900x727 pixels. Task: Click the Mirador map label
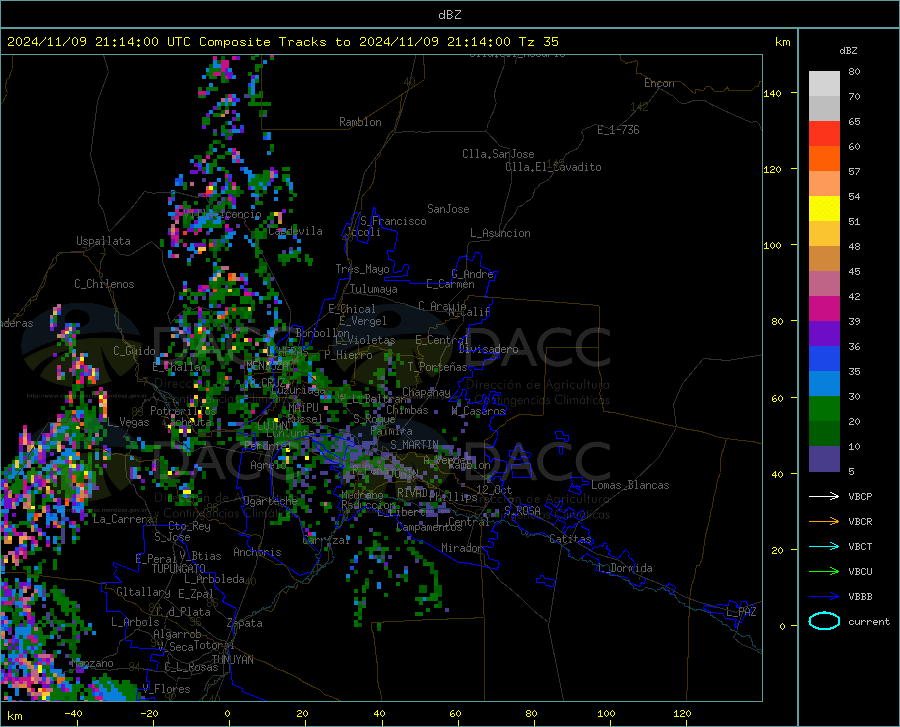click(x=462, y=548)
